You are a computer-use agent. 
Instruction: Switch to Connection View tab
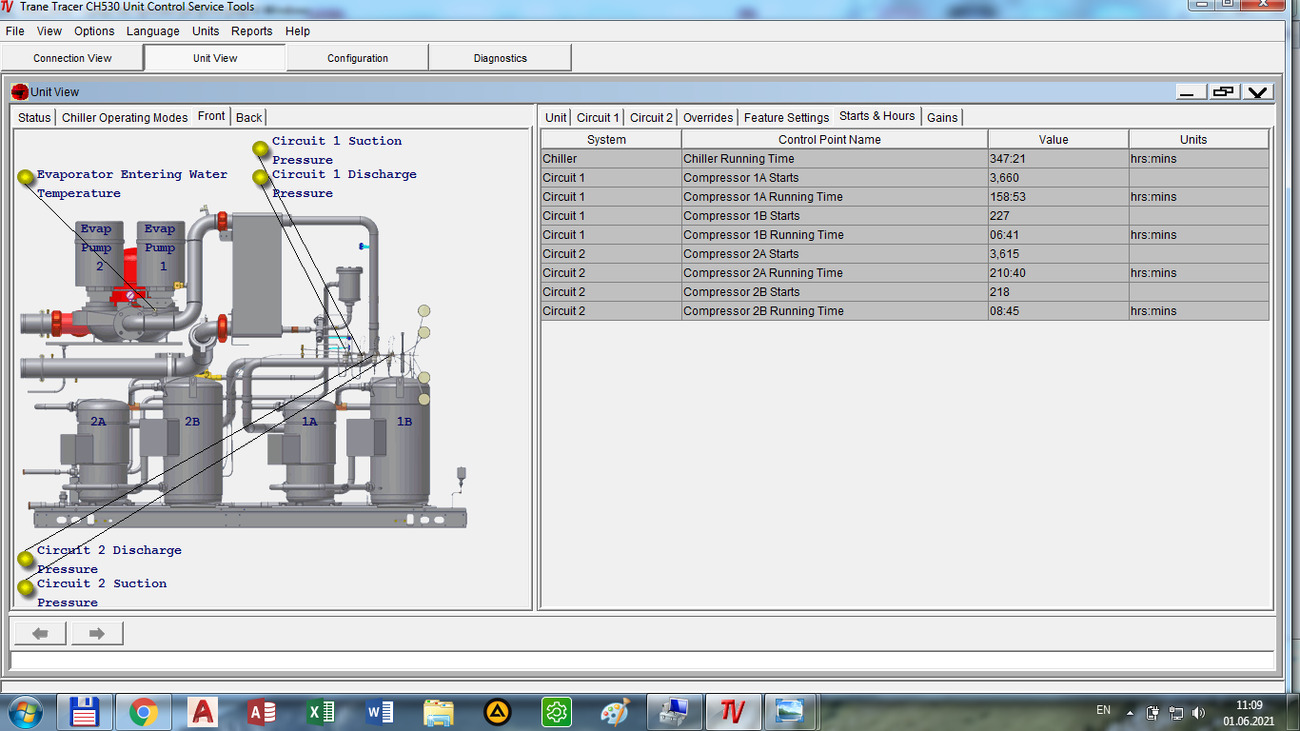click(x=72, y=58)
